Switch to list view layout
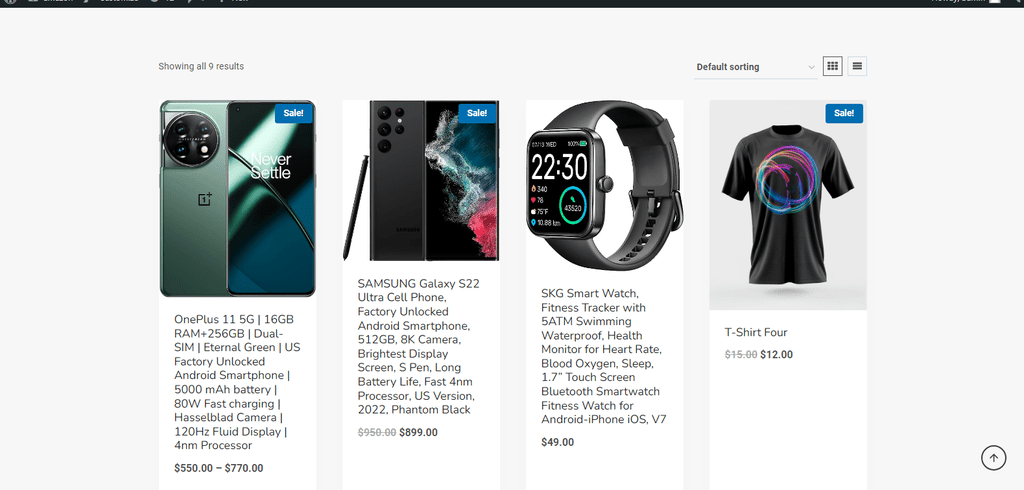The image size is (1024, 490). point(857,66)
